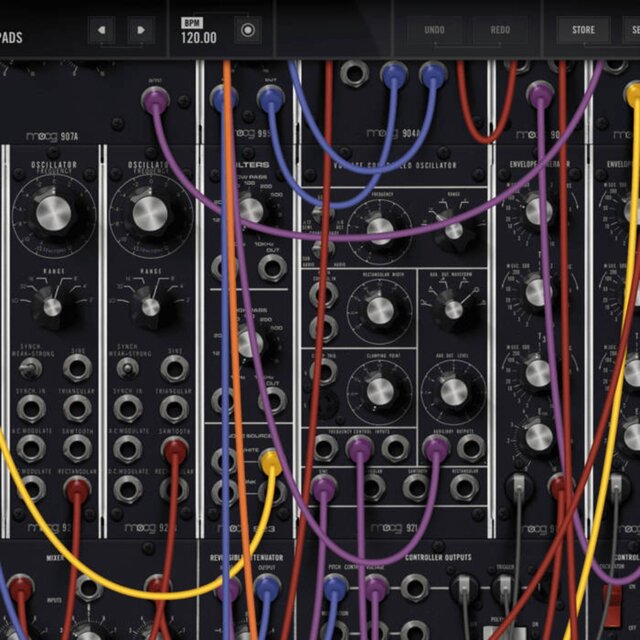Flip the synch weak-strong switch on left oscillator

30,368
